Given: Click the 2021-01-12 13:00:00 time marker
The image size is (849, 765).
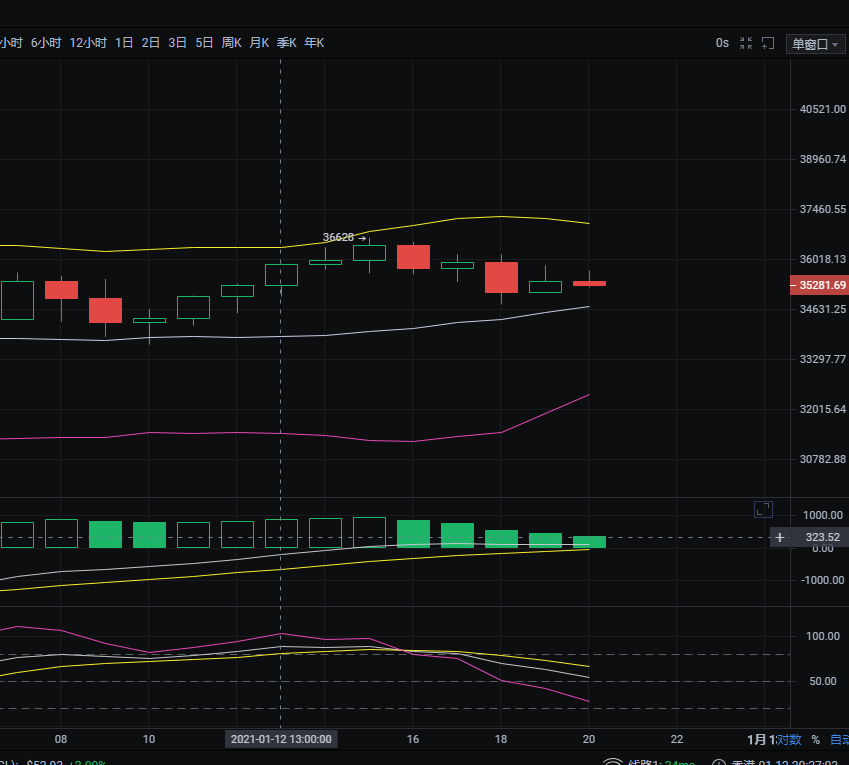Looking at the screenshot, I should click(x=280, y=739).
